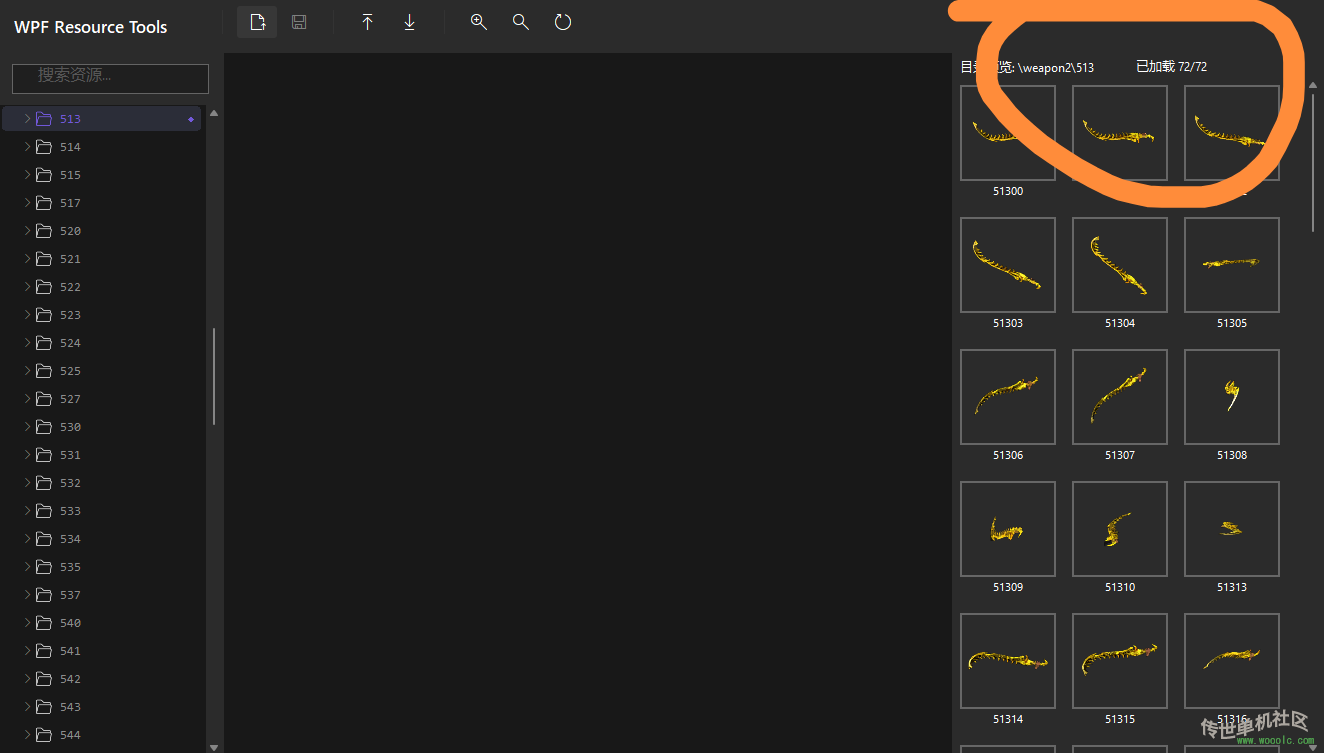The width and height of the screenshot is (1324, 753).
Task: Select thumbnail 51306
Action: point(1008,397)
